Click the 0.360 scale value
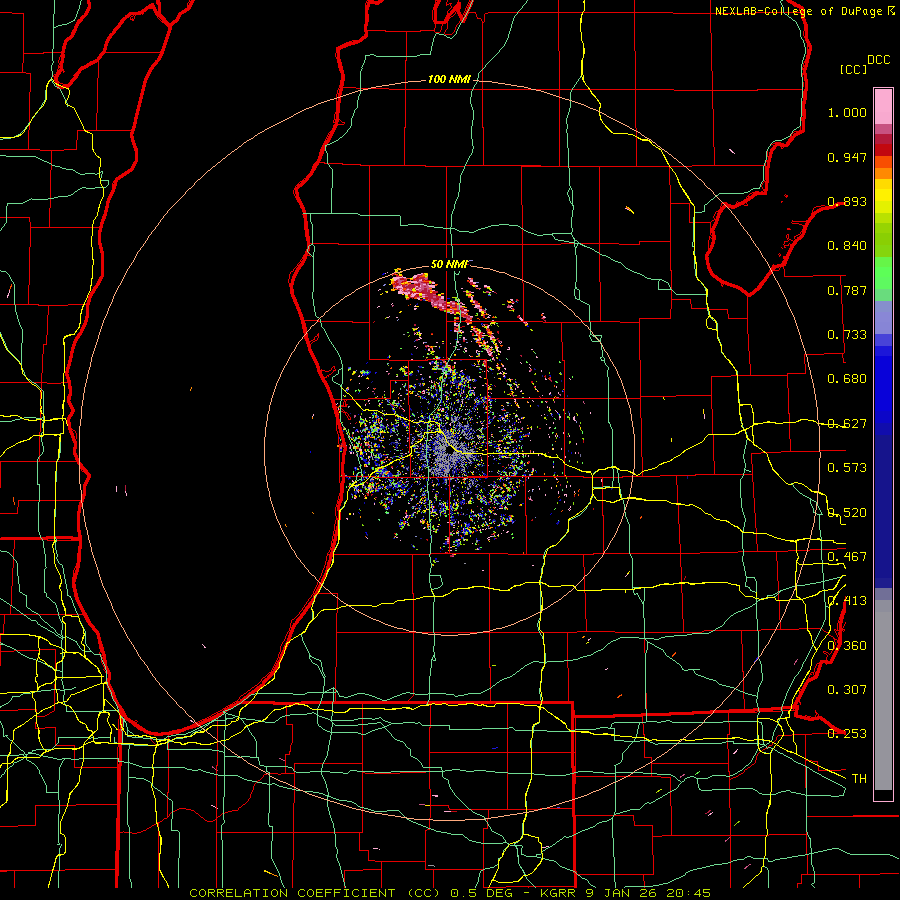900x900 pixels. (847, 646)
